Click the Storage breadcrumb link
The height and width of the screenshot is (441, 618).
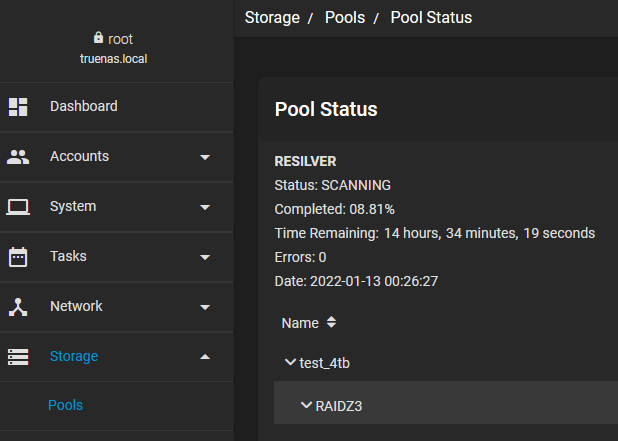pos(272,18)
